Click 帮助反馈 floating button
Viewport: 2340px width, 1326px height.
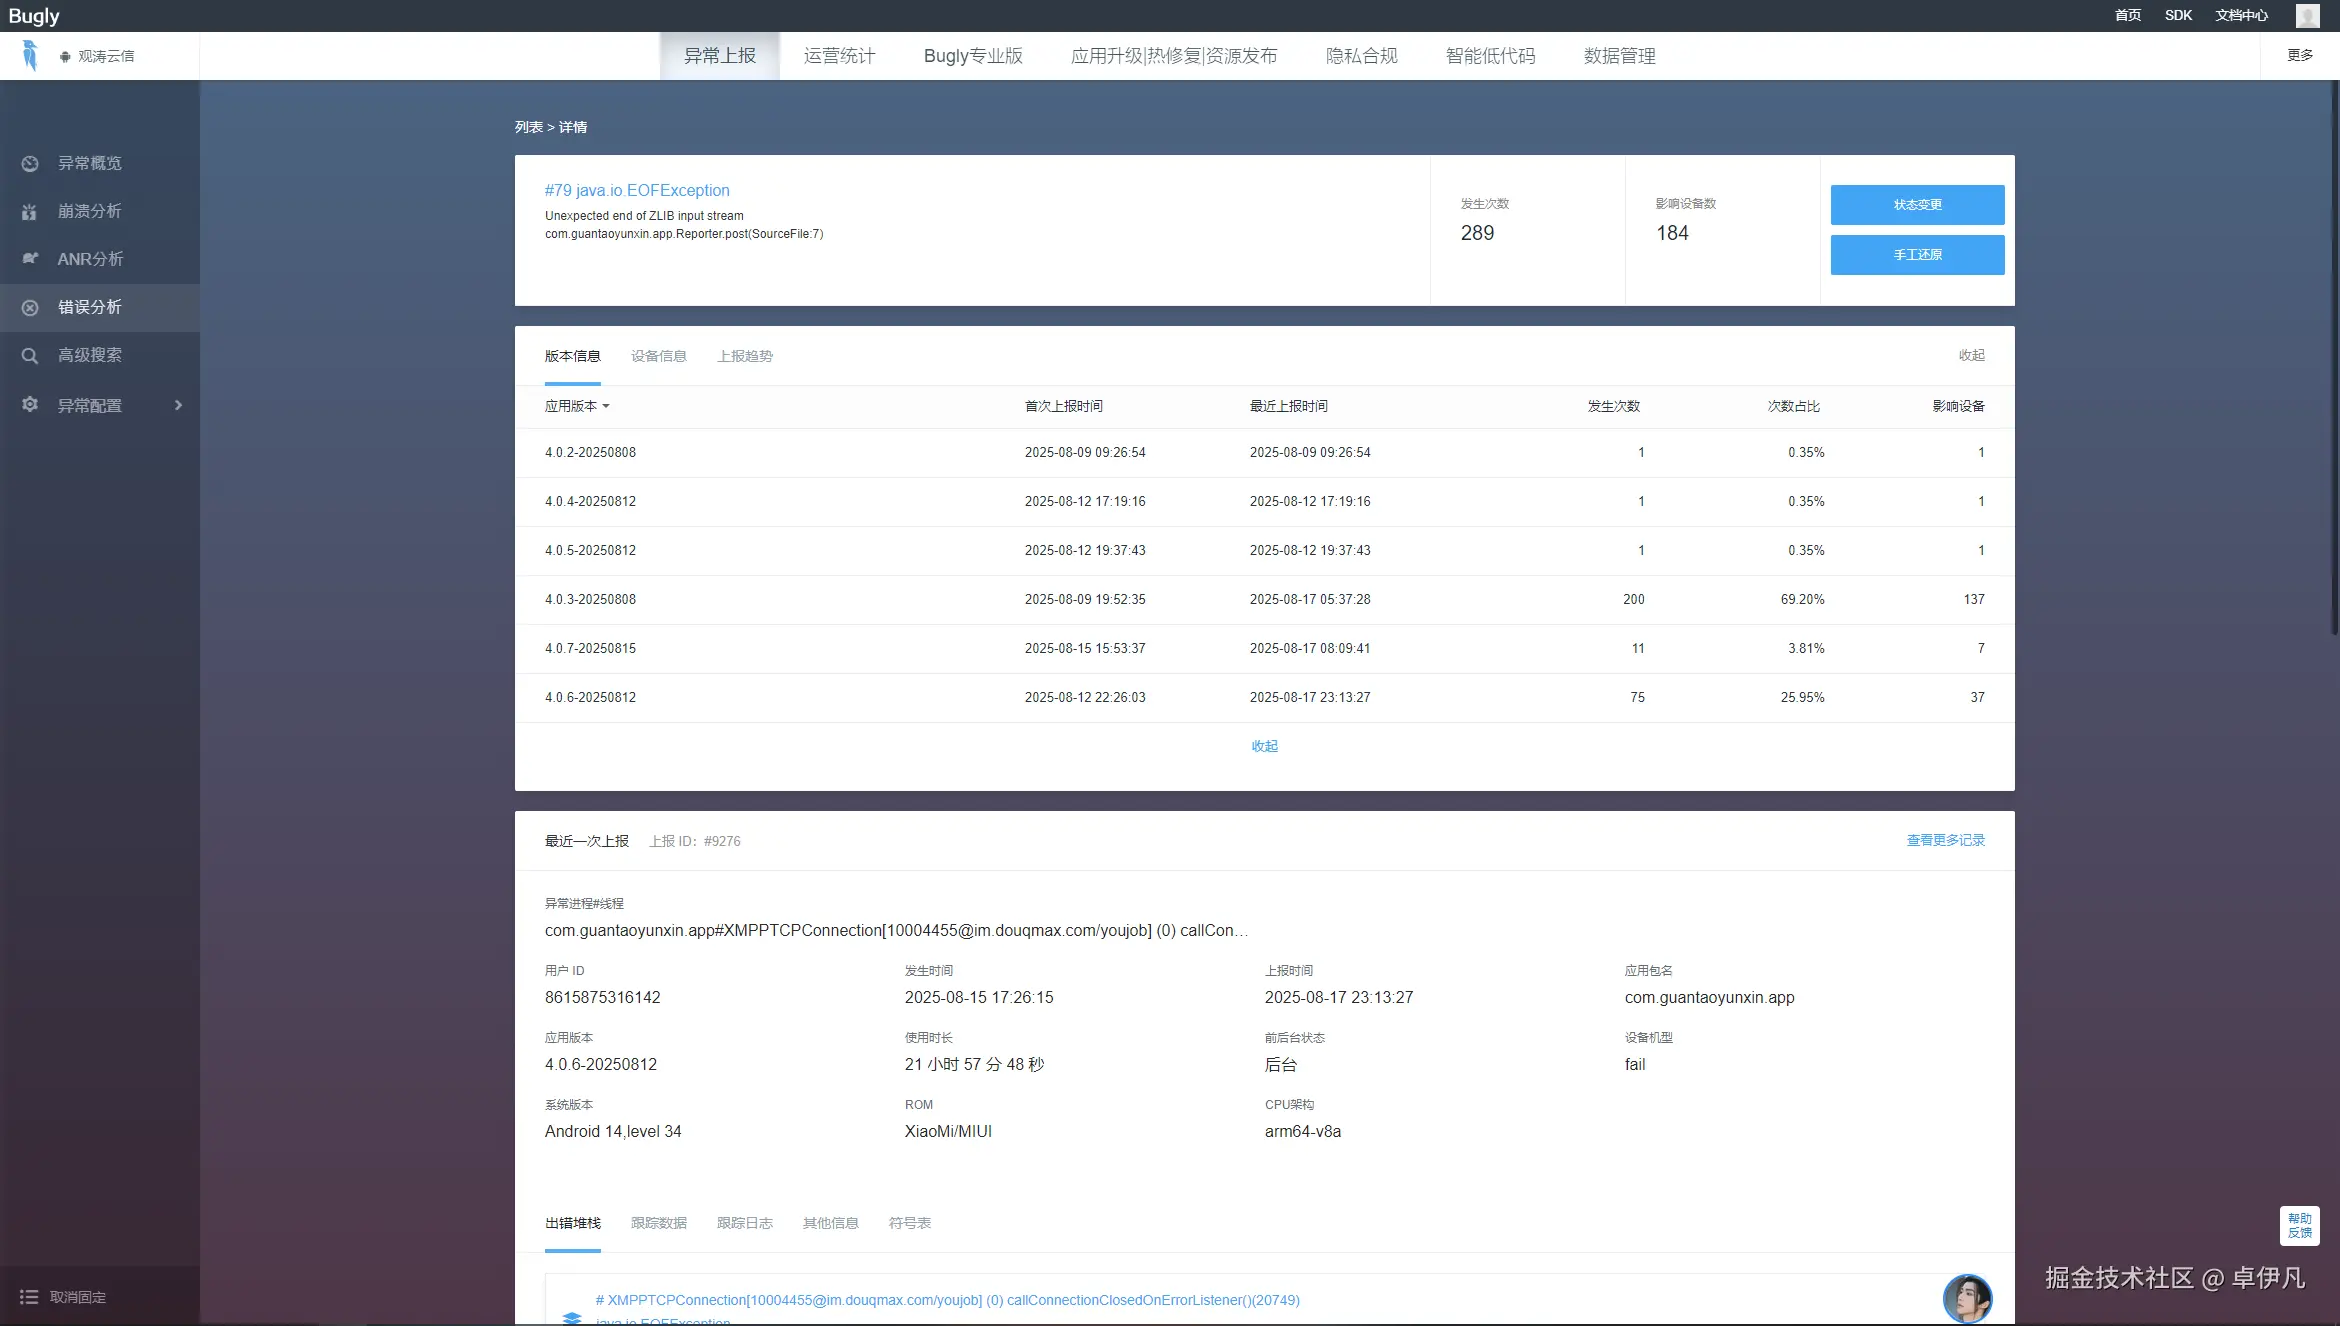(2300, 1226)
